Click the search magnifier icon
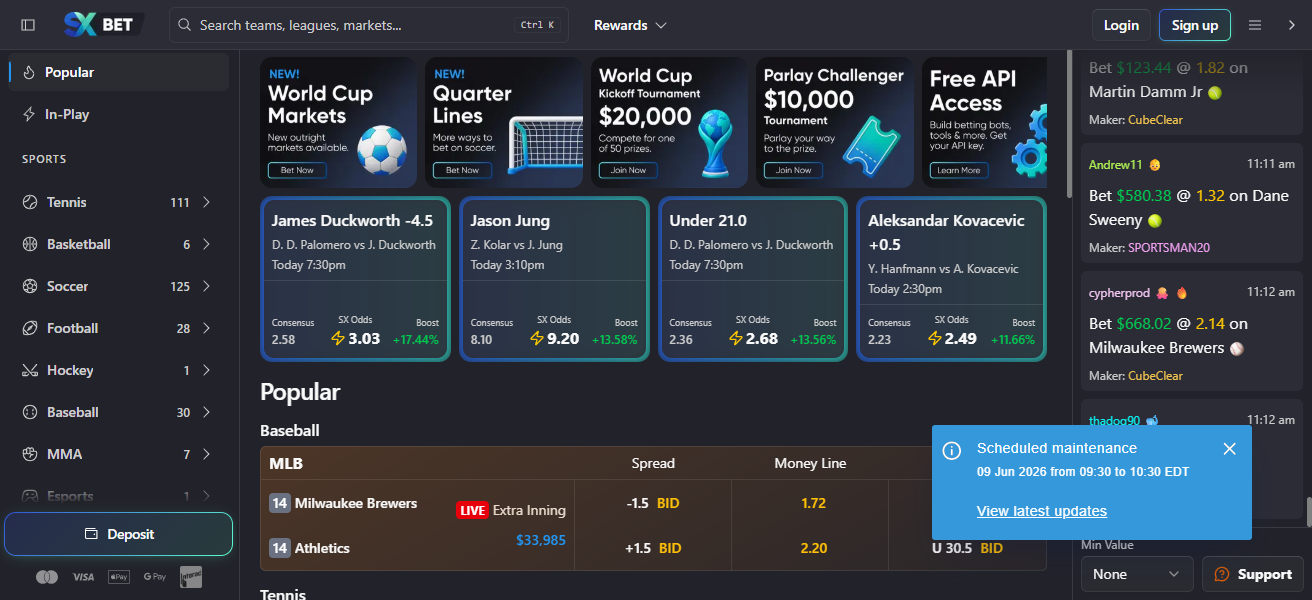This screenshot has width=1312, height=600. point(185,25)
